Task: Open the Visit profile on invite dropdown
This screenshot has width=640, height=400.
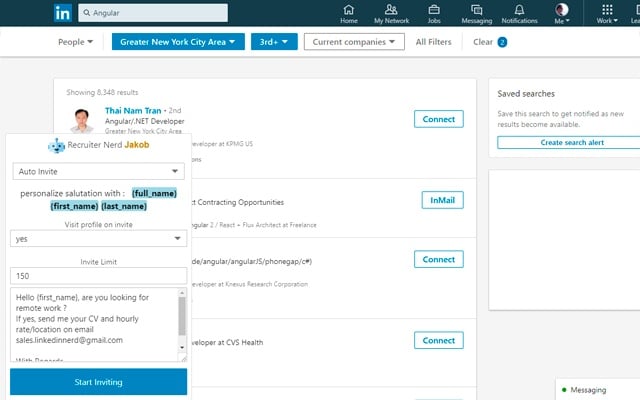Action: tap(98, 239)
